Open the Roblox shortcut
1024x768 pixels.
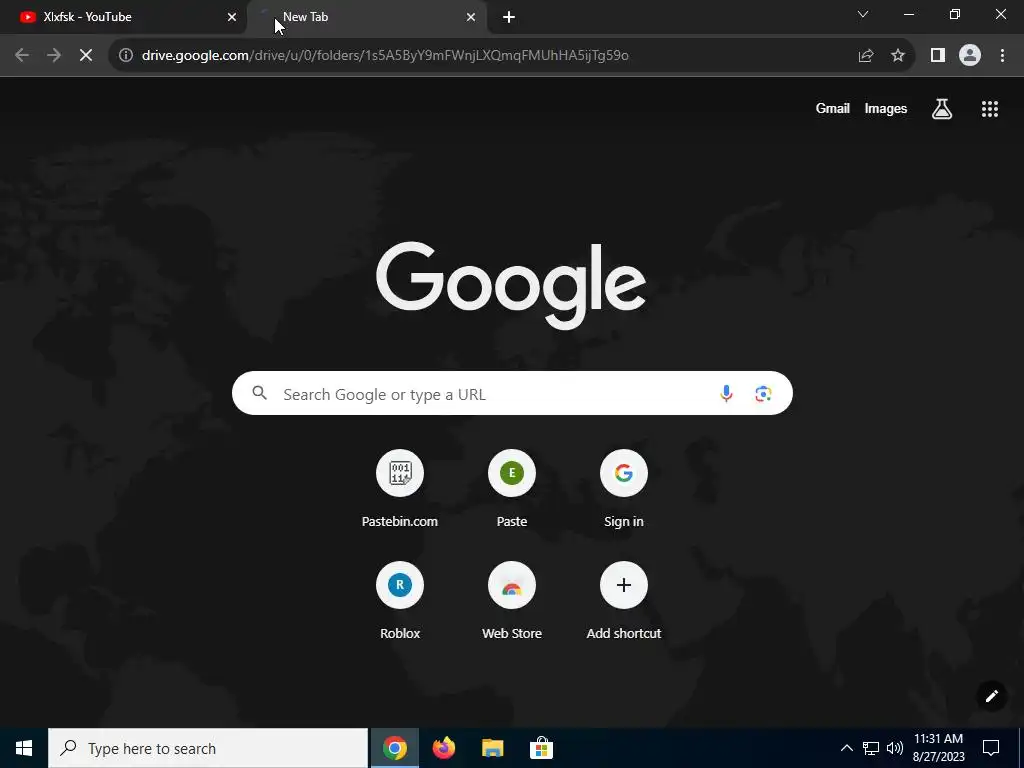pyautogui.click(x=400, y=600)
